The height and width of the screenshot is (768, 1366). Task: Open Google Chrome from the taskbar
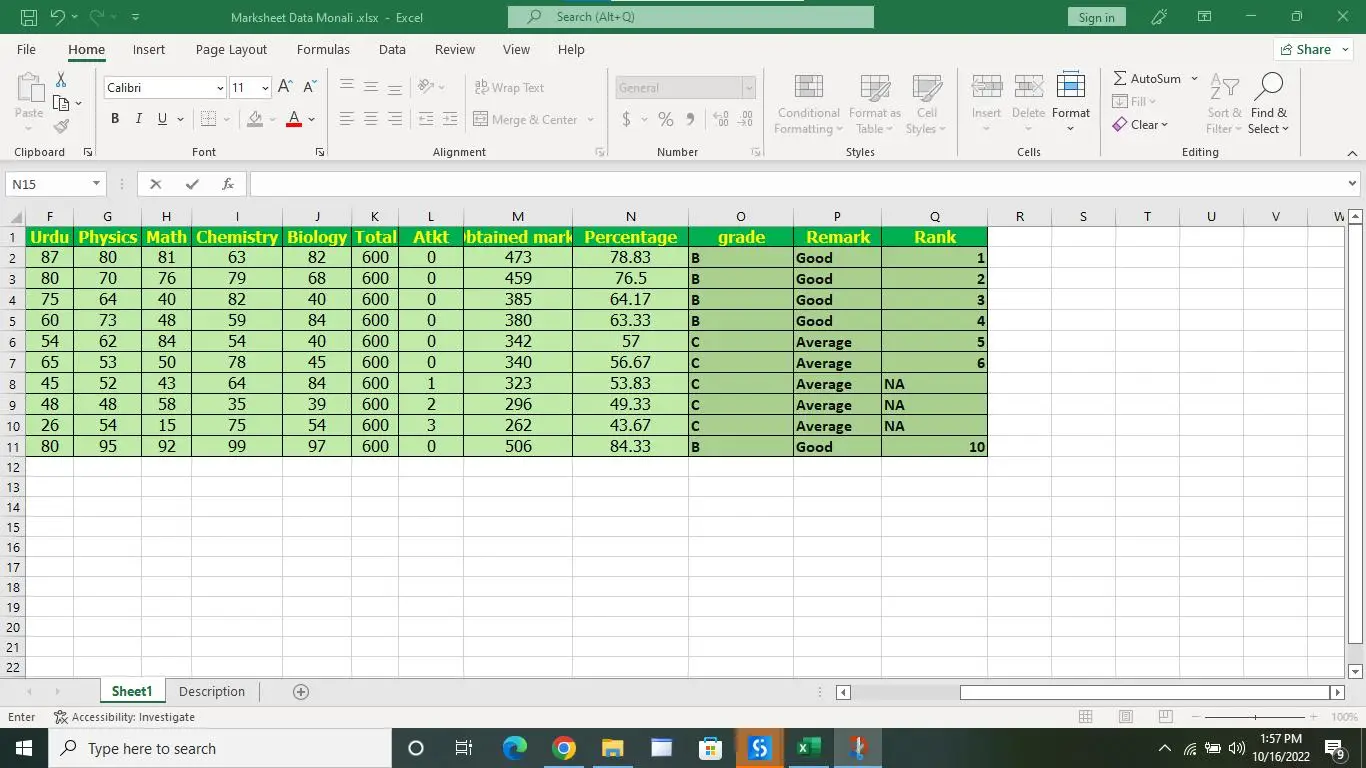pos(564,748)
